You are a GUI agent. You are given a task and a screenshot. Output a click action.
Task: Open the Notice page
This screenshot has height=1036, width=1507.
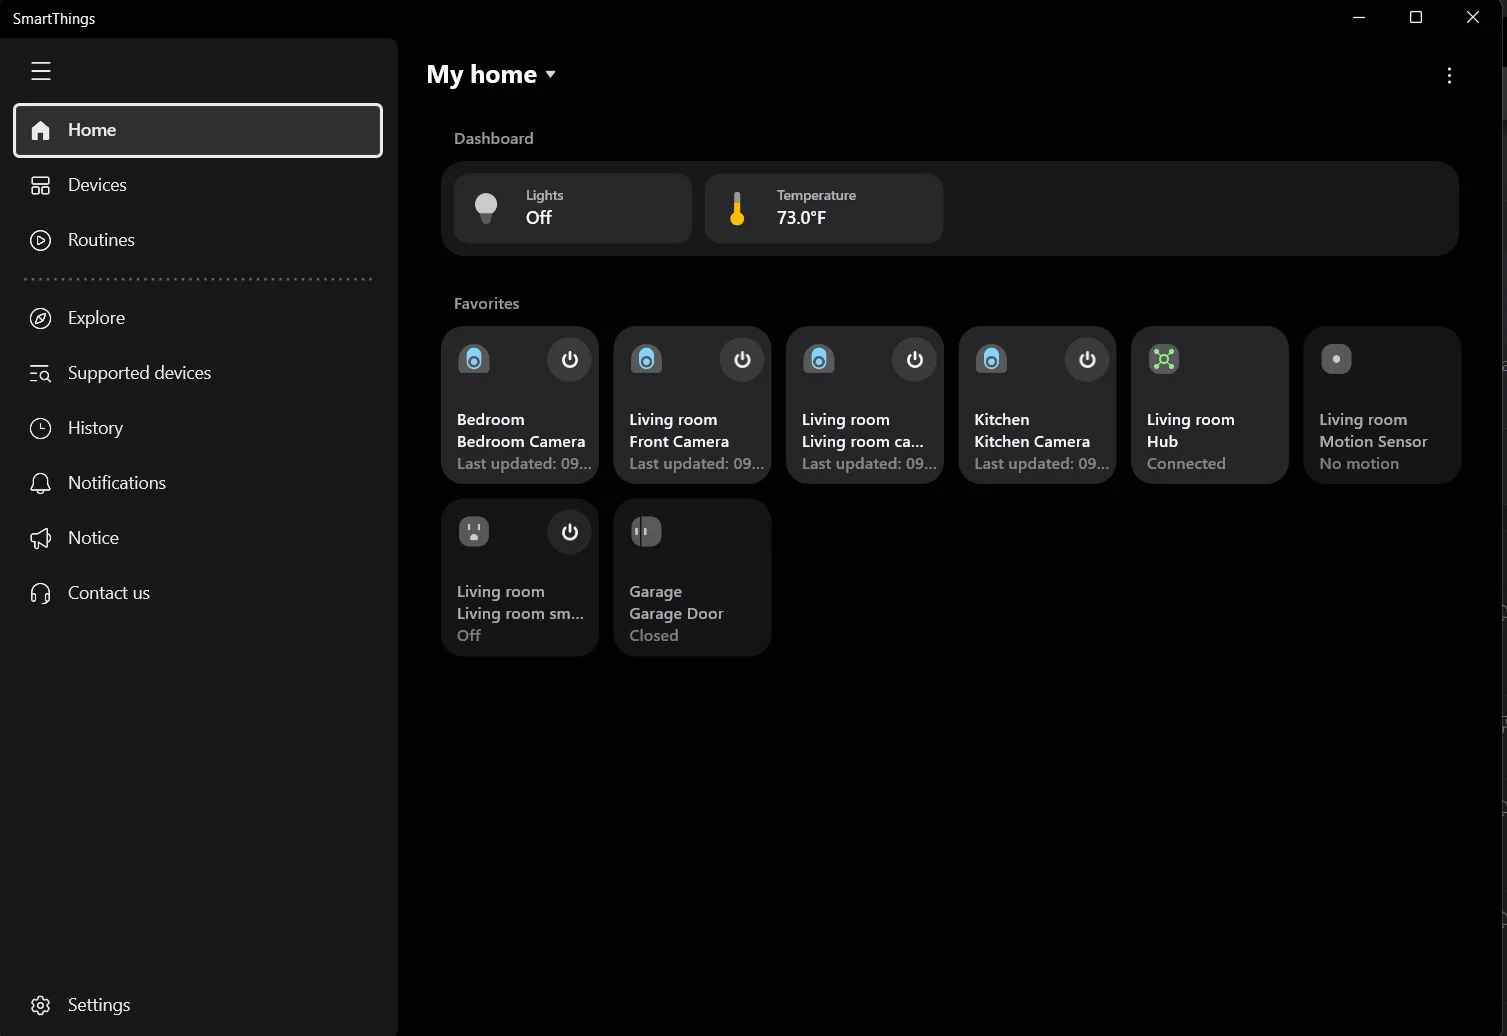point(198,538)
